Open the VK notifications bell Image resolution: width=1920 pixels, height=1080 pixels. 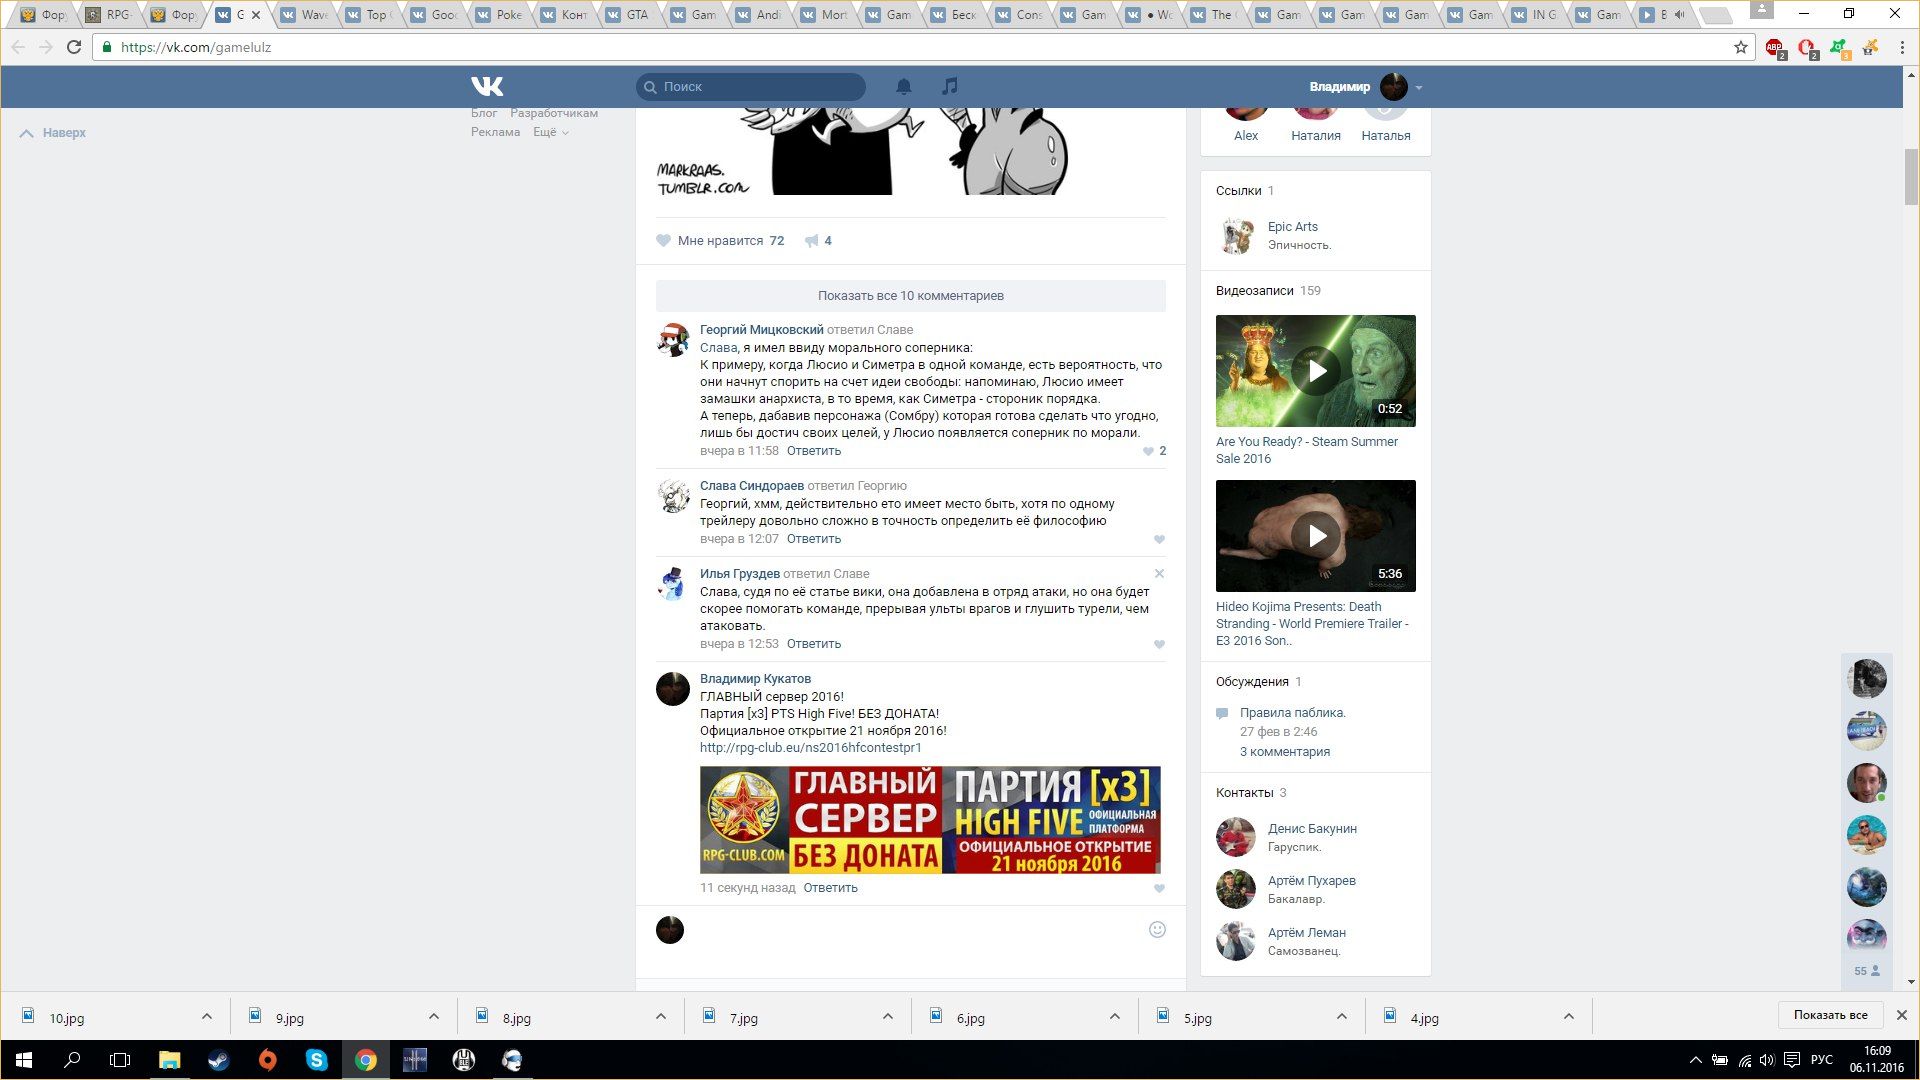point(903,87)
